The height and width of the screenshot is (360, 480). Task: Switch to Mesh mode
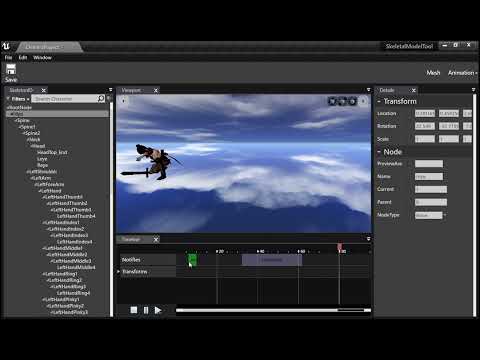pos(433,73)
